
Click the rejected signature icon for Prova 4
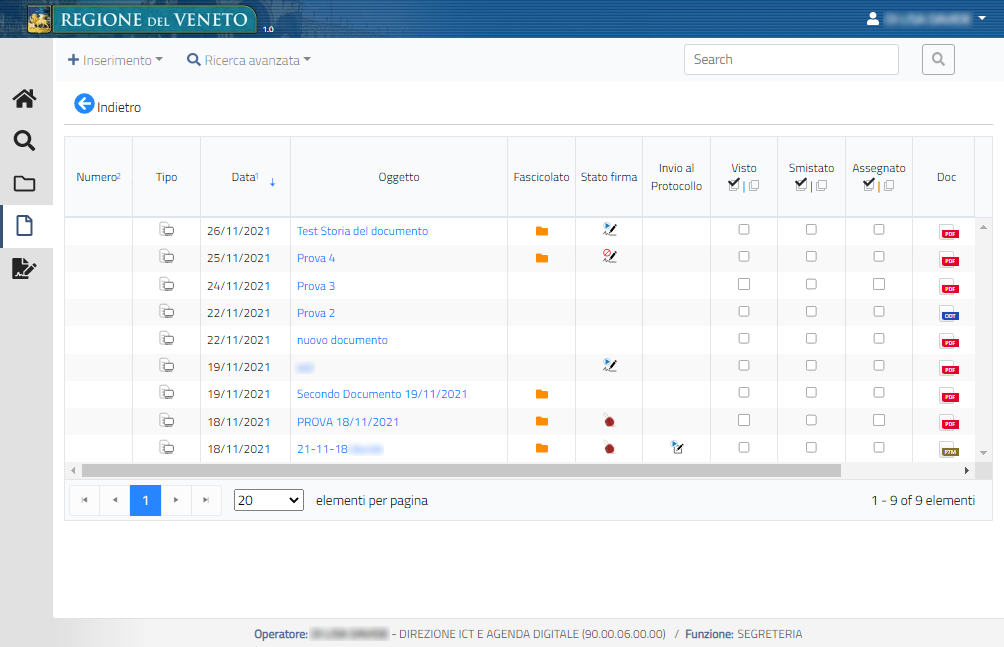610,256
